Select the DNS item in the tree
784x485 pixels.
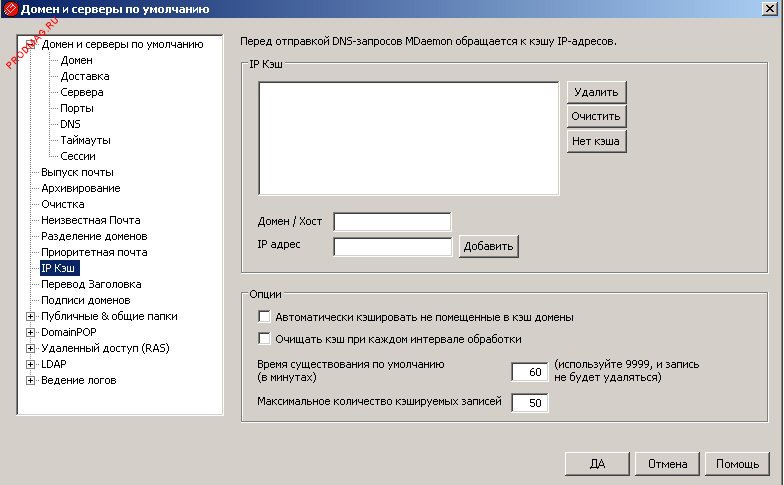(70, 124)
